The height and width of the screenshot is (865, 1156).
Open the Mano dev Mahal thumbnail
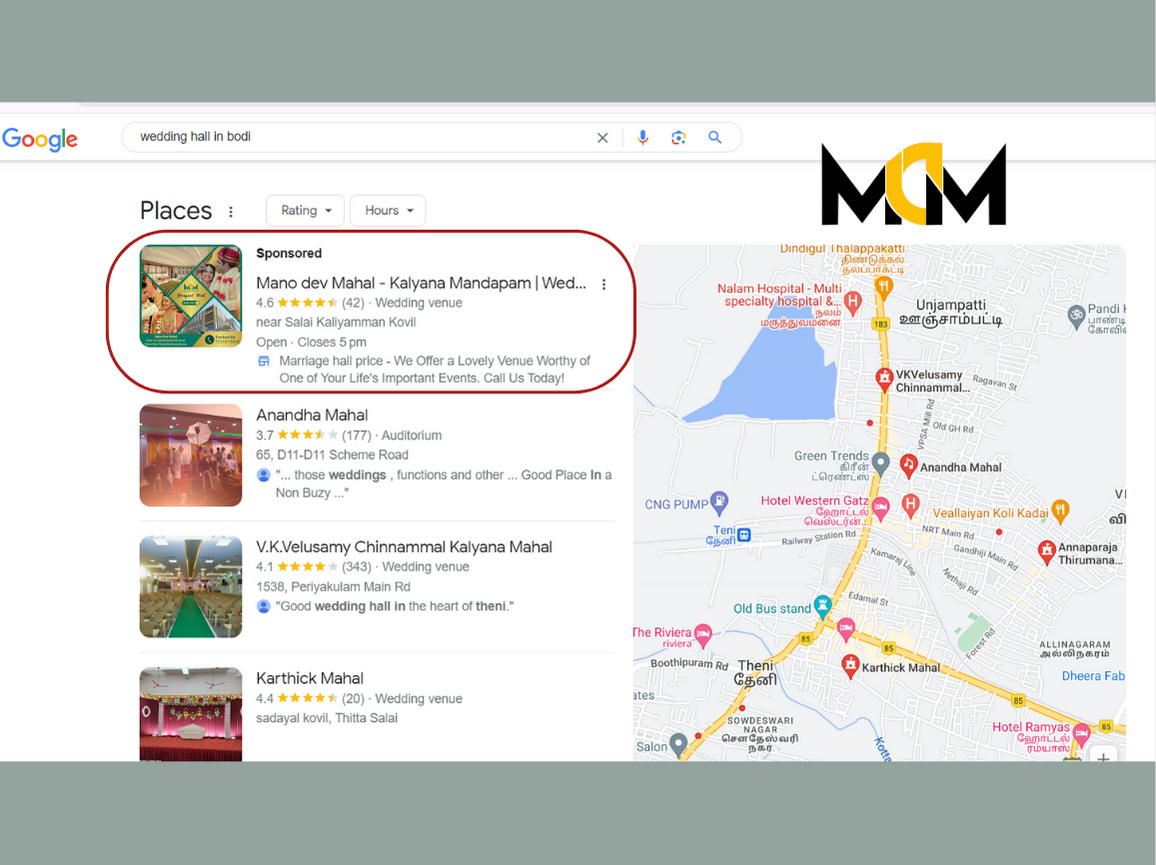click(x=191, y=296)
